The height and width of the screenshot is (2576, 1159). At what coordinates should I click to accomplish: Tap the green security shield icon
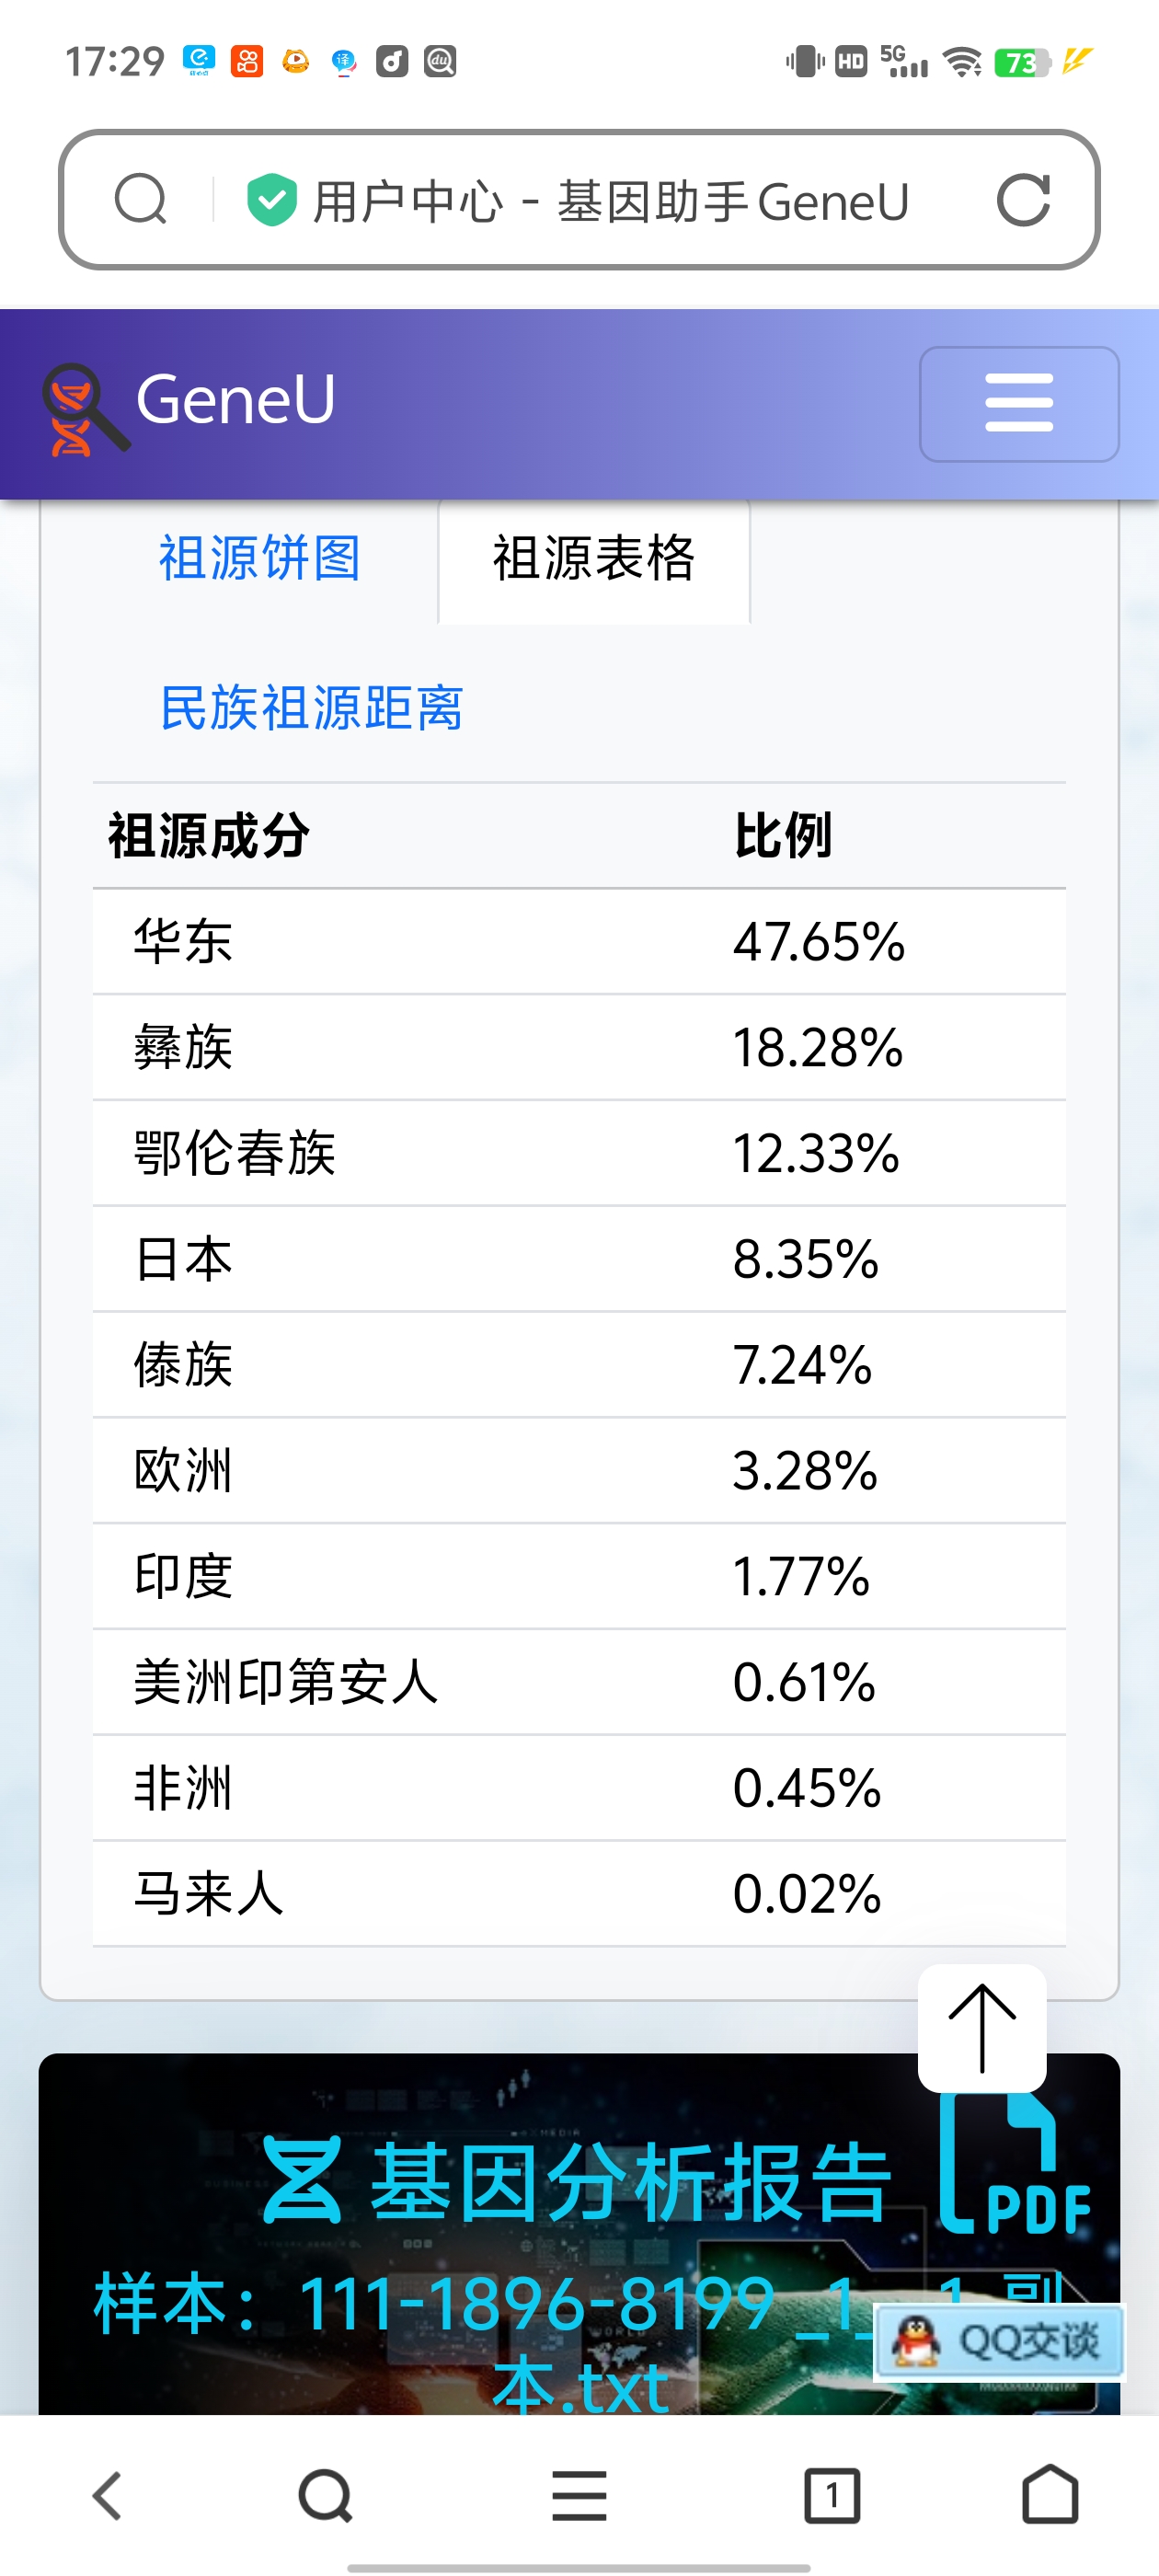click(272, 200)
